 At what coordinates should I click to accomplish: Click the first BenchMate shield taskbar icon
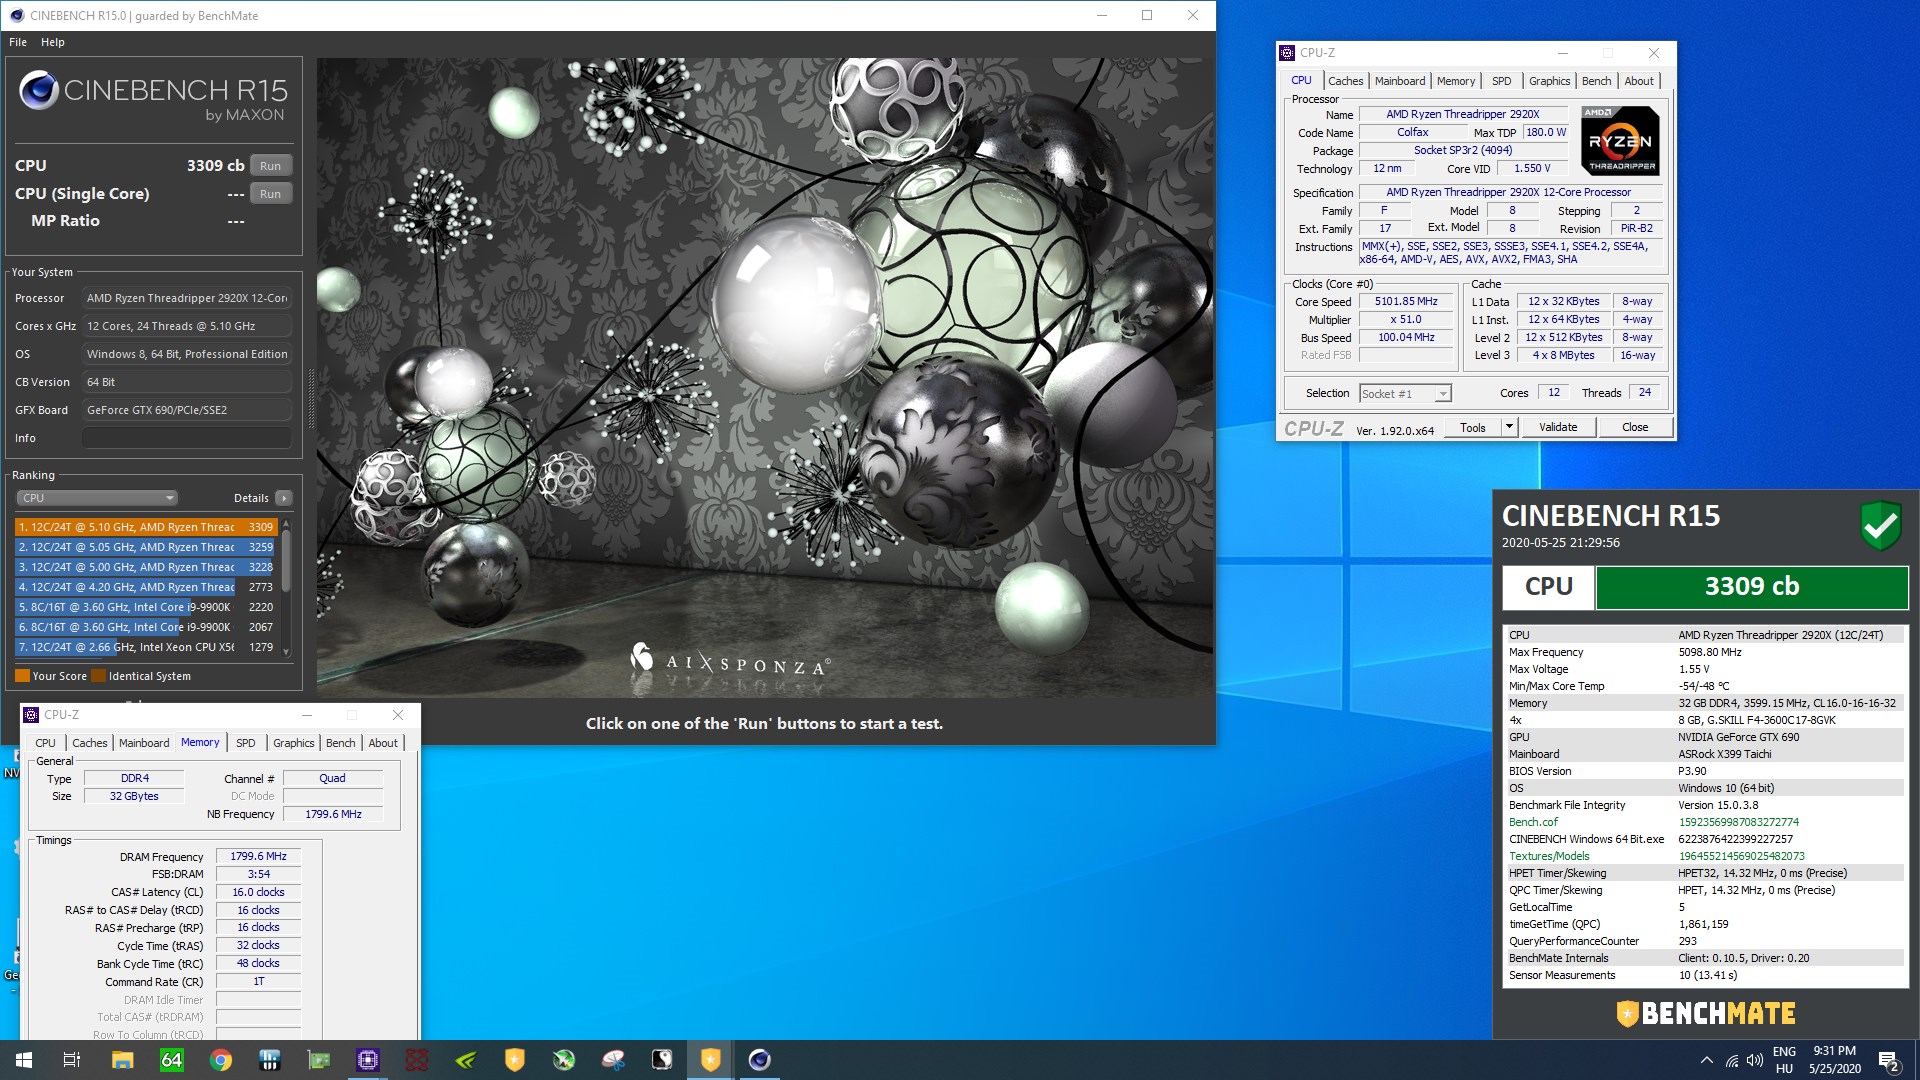(x=515, y=1060)
